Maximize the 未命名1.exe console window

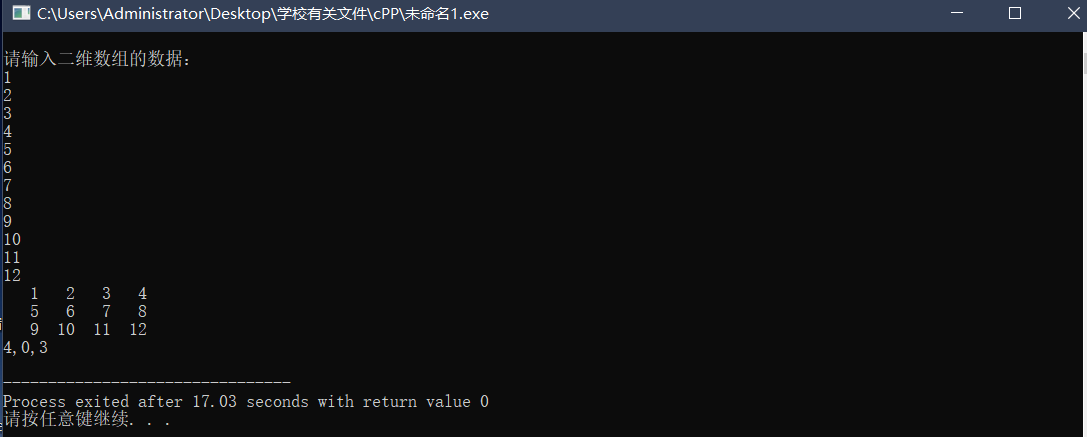[x=1015, y=13]
